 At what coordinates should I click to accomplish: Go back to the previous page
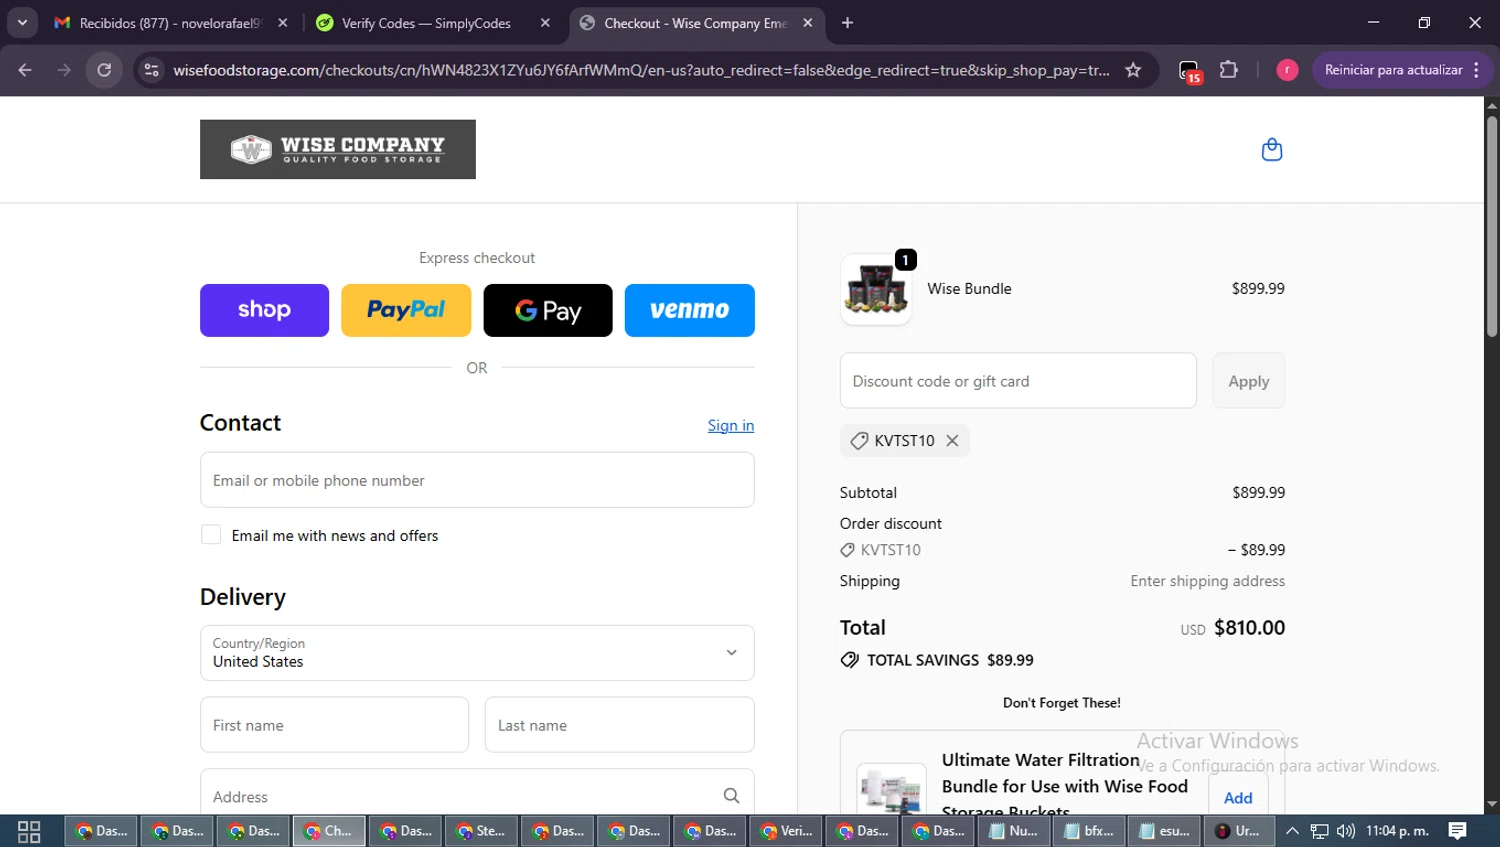pos(25,70)
